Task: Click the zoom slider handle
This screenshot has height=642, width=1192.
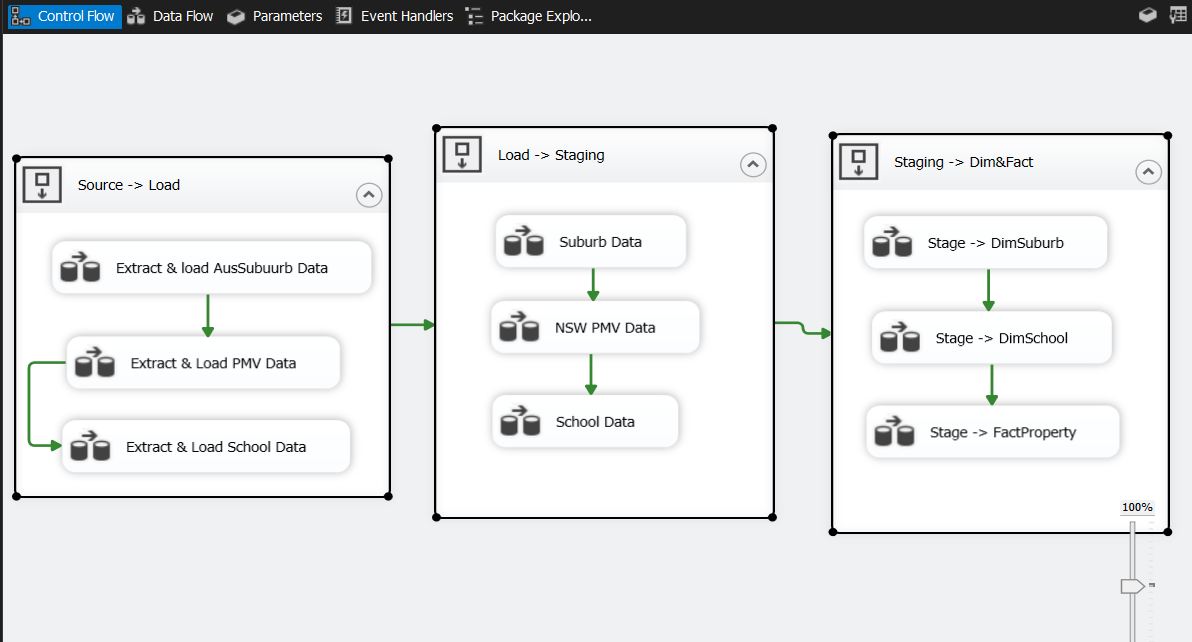Action: 1132,586
